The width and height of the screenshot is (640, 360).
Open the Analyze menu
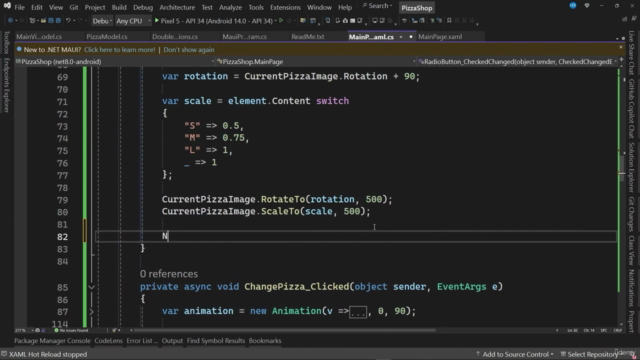tap(230, 7)
